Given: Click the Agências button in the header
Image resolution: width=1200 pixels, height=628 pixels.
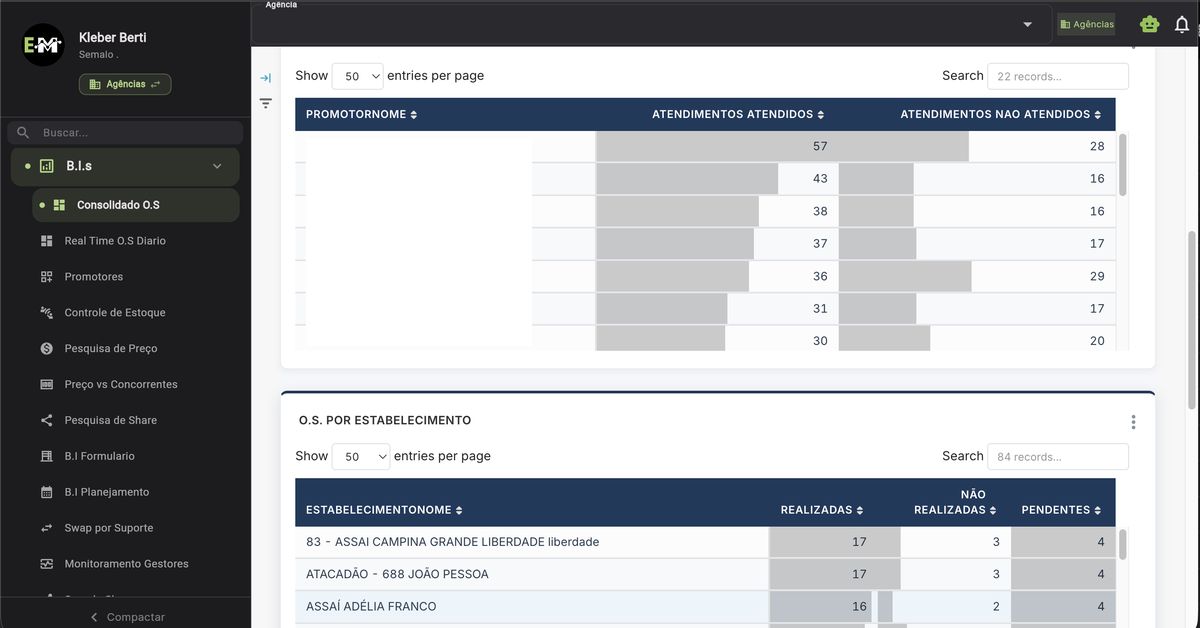Looking at the screenshot, I should point(1086,23).
